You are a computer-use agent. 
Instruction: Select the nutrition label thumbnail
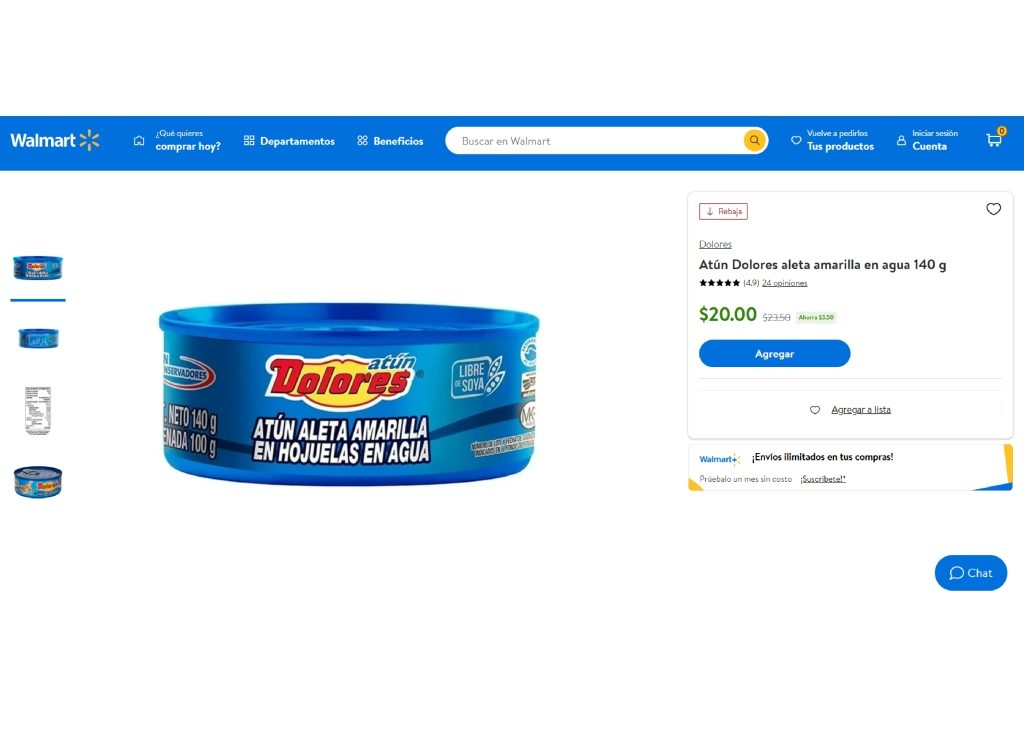[38, 410]
